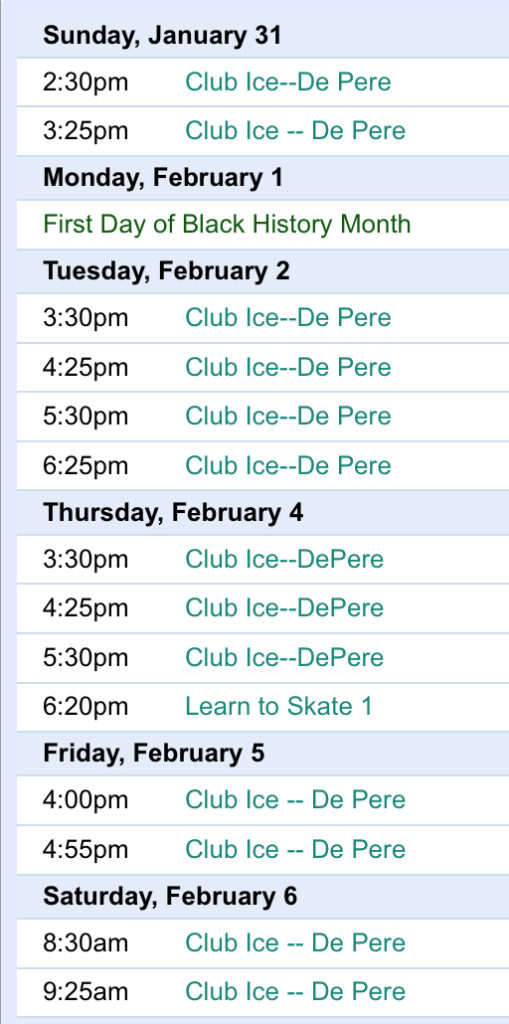Select the Tuesday 3:30pm Club Ice--De Pere event

(x=288, y=318)
